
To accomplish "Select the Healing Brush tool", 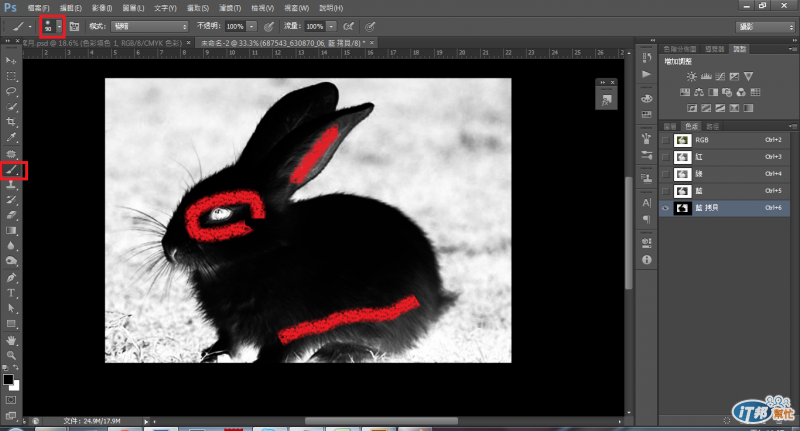I will [x=11, y=154].
